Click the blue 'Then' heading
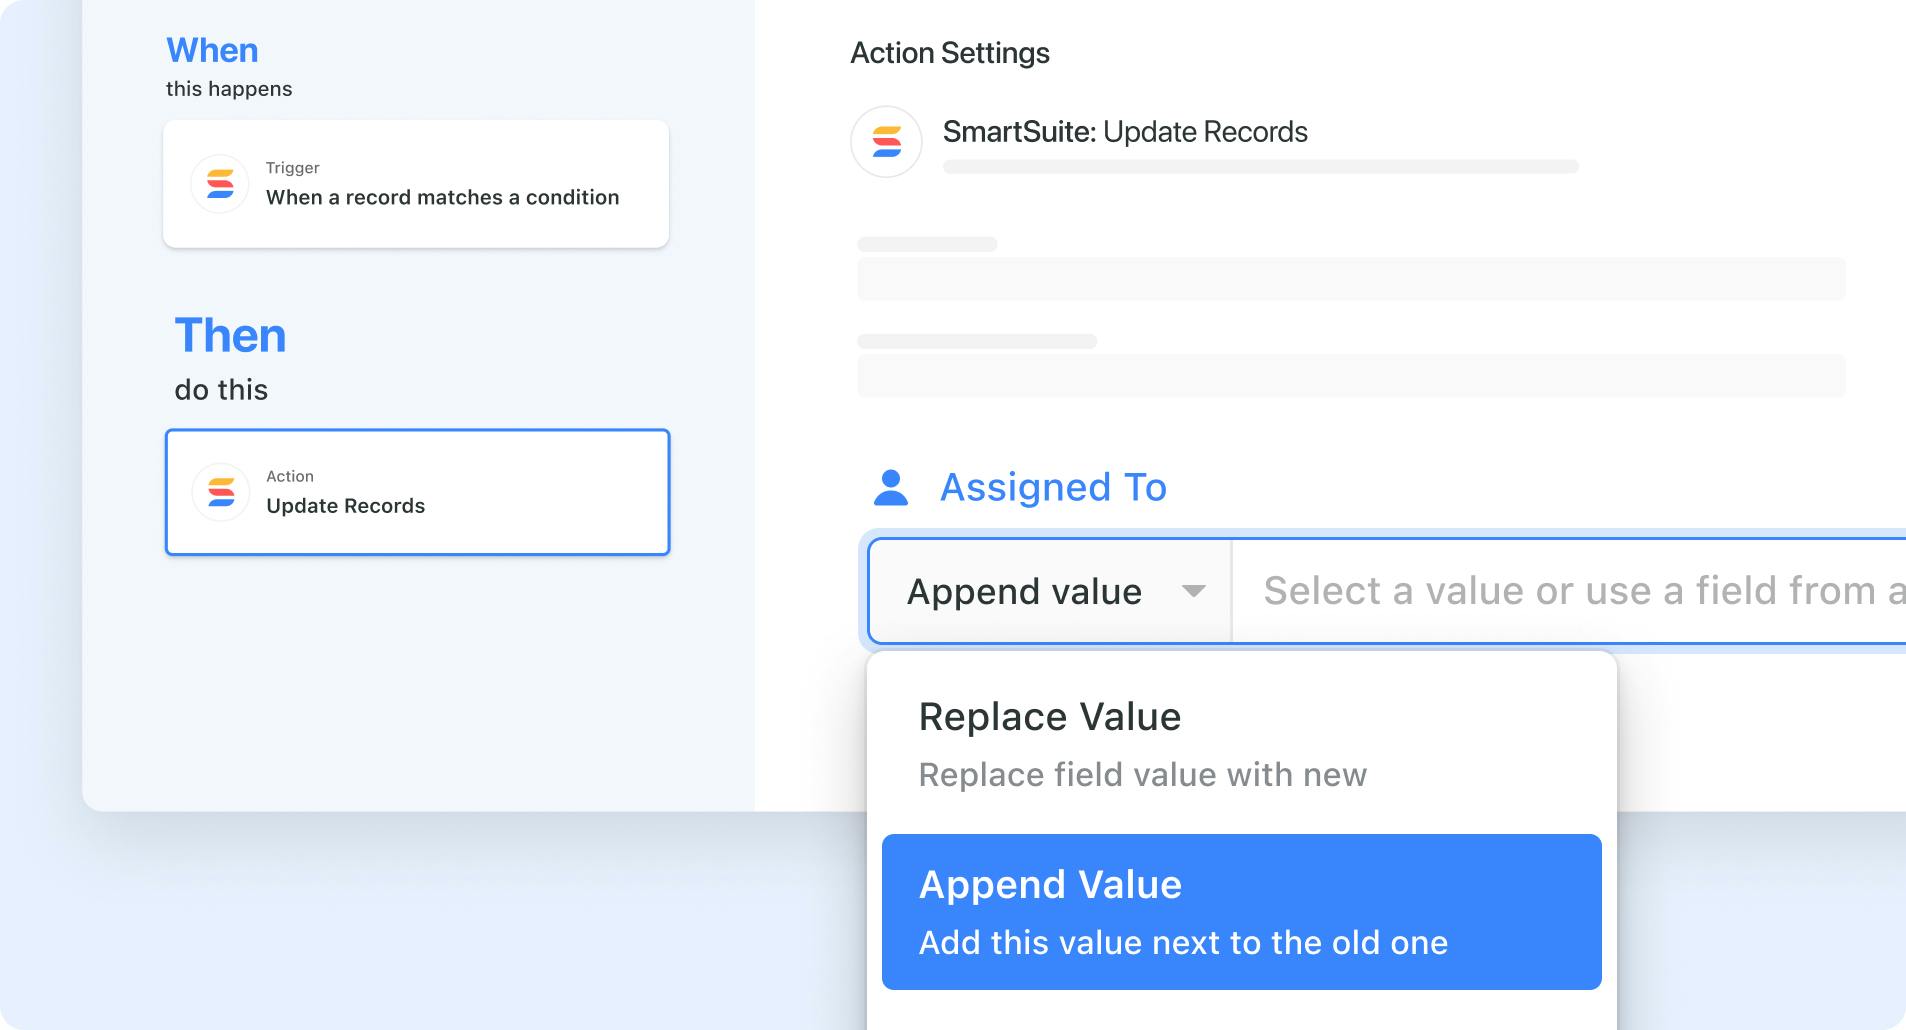 [230, 336]
